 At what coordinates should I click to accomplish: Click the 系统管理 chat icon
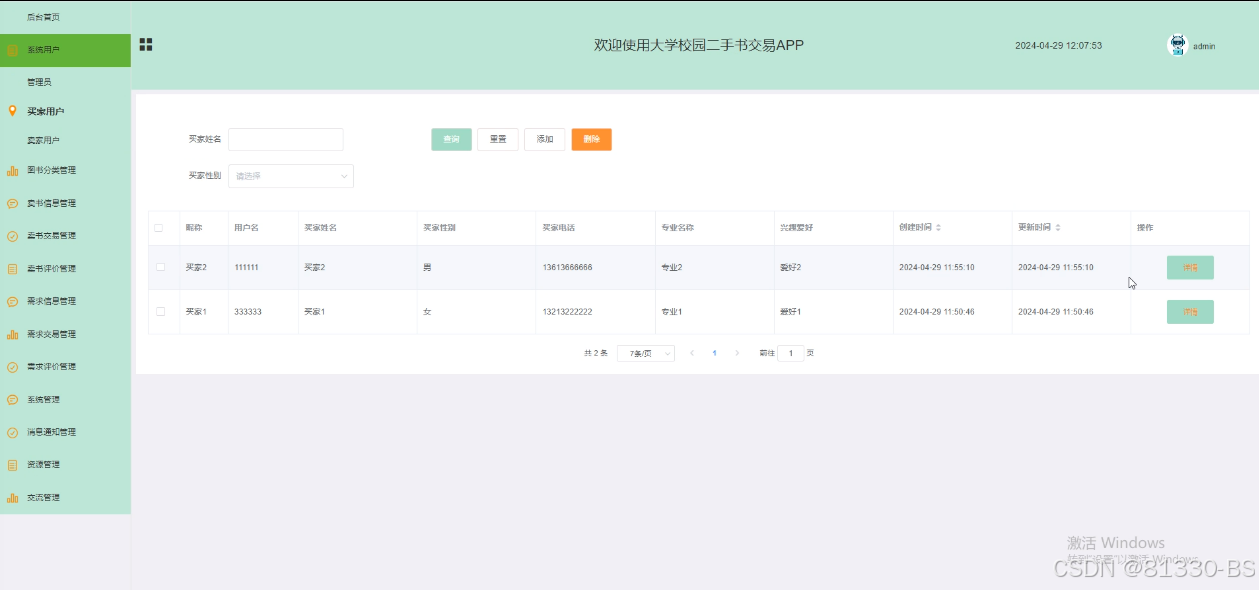tap(13, 400)
